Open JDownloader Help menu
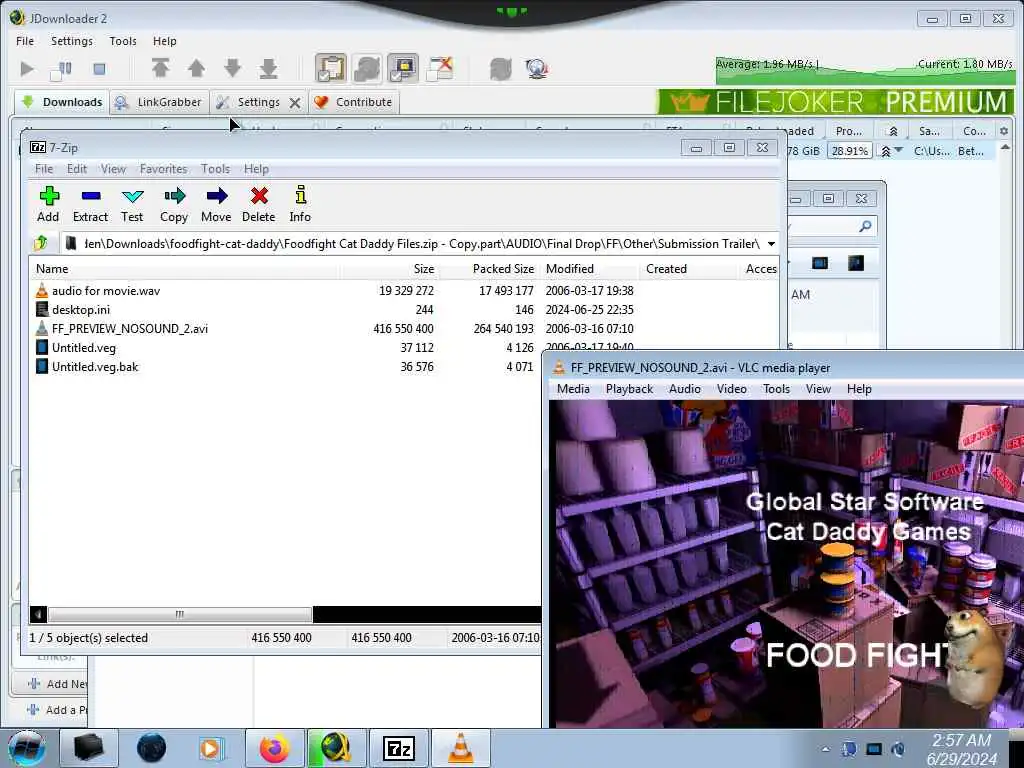Viewport: 1024px width, 768px height. (x=165, y=41)
